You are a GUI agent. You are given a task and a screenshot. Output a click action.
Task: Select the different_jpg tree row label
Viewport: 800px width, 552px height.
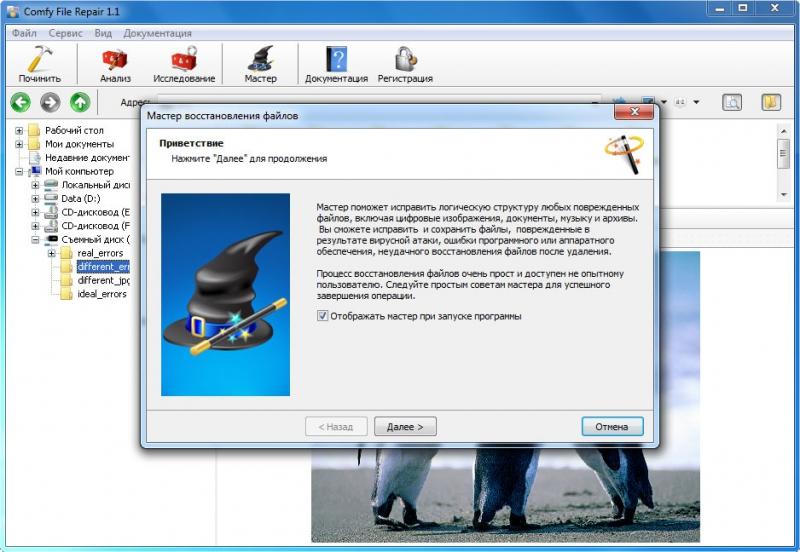103,281
